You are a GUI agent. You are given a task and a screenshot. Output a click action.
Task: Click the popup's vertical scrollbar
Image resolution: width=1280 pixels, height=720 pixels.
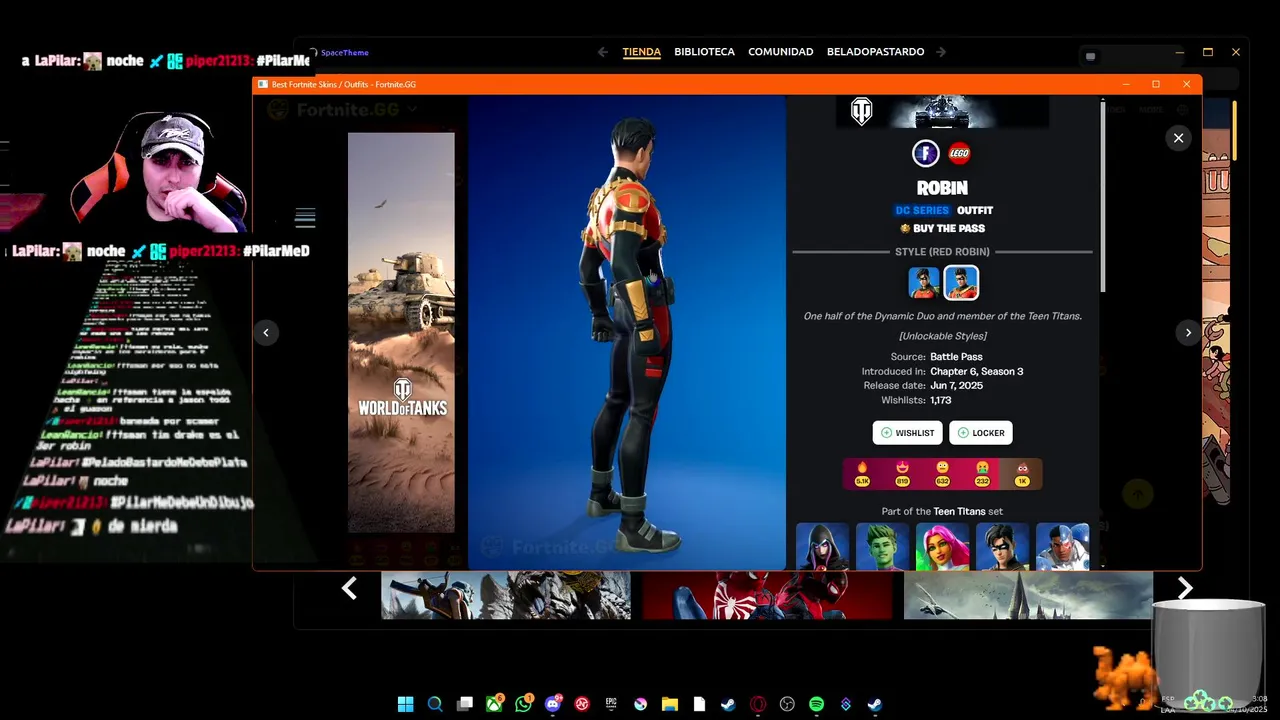[1103, 195]
